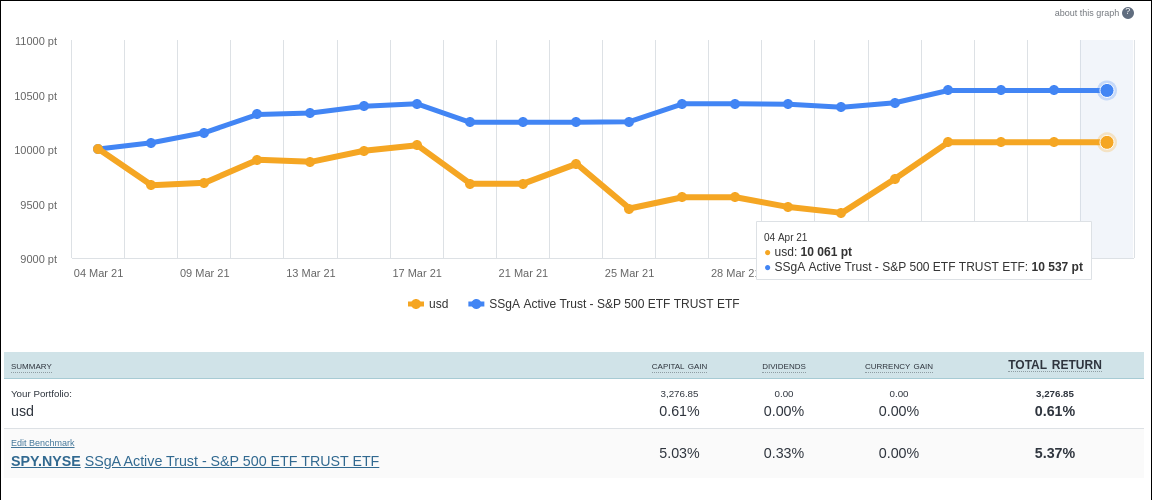Click the Dividends column header
Image resolution: width=1158 pixels, height=500 pixels.
(x=783, y=367)
